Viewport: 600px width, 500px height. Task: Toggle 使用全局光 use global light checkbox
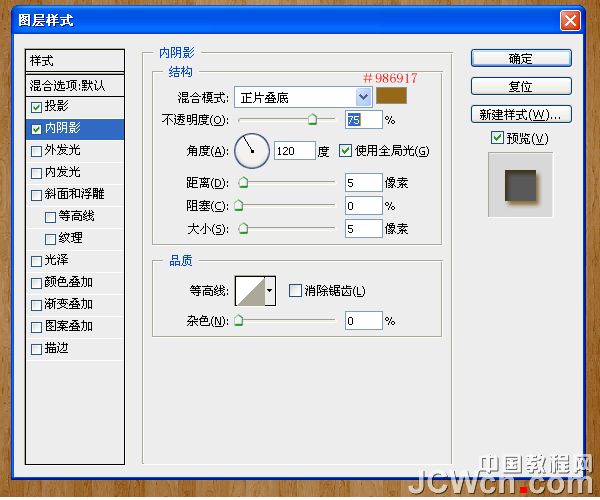point(345,151)
